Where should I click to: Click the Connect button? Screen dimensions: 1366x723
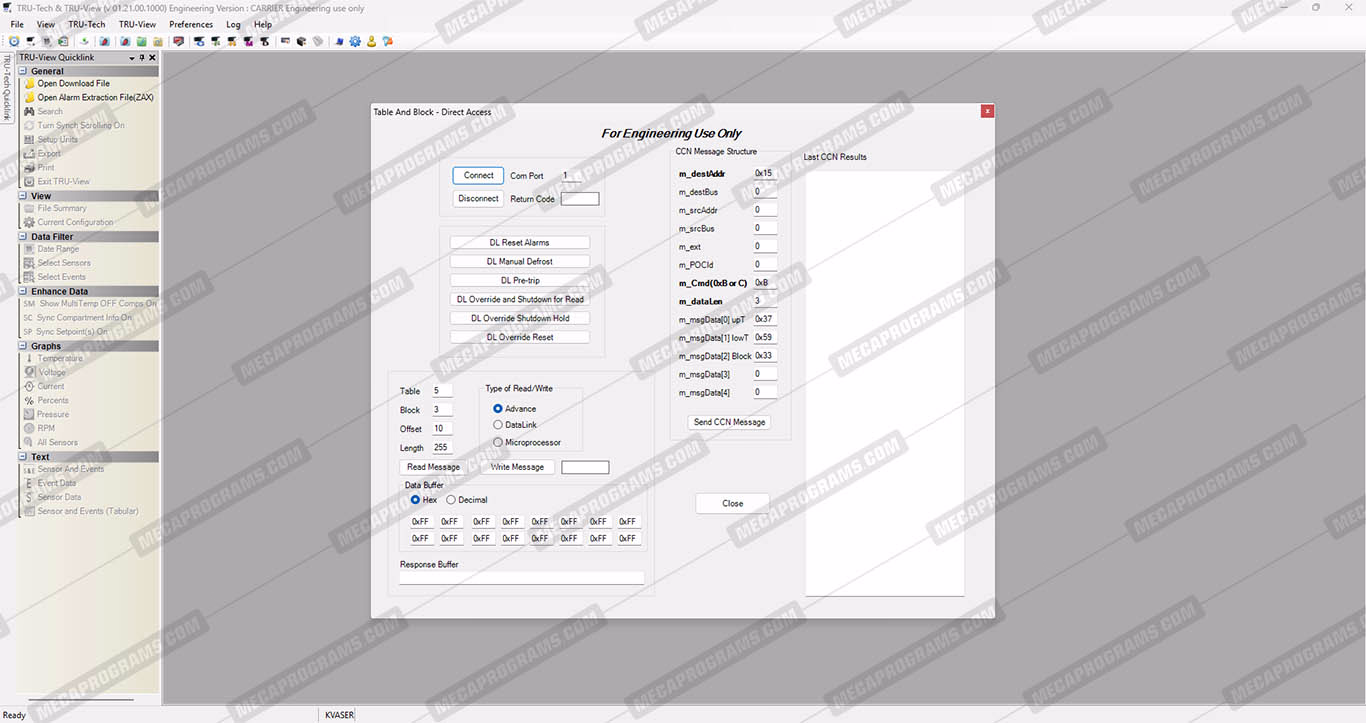(x=478, y=175)
